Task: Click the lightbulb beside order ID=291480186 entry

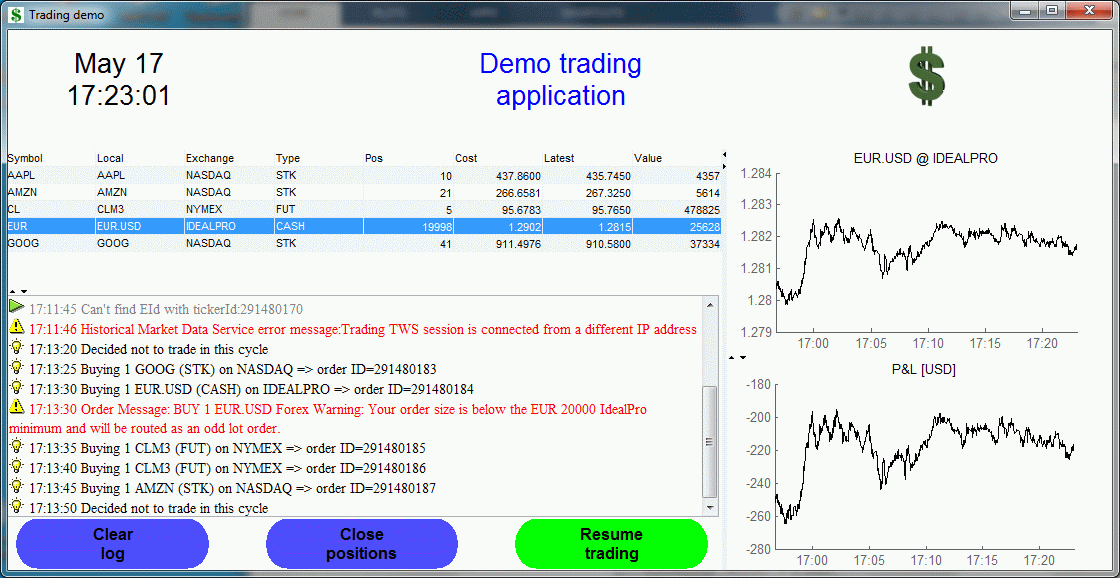Action: pos(17,467)
